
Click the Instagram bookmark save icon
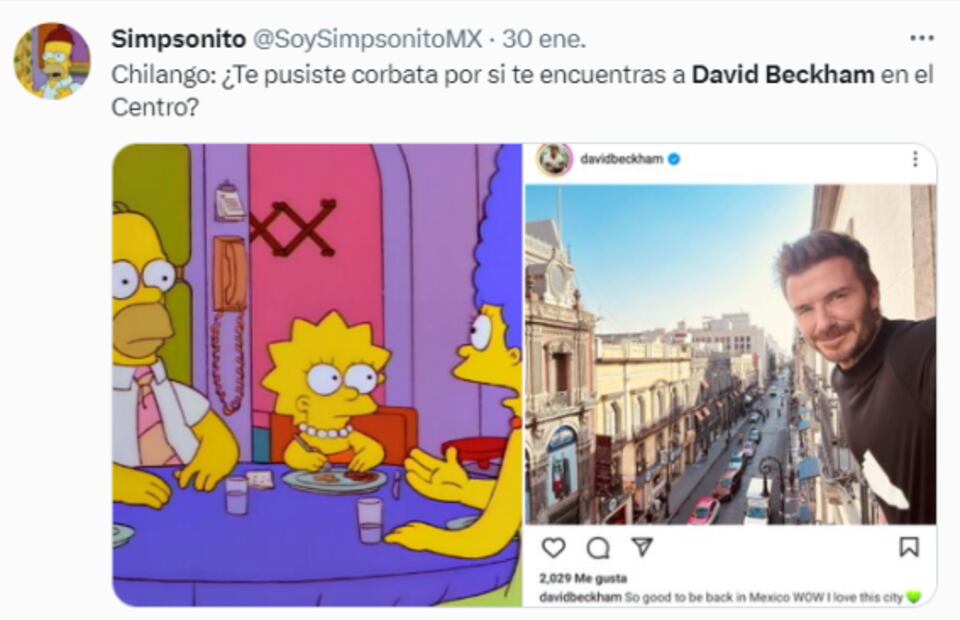pos(909,547)
